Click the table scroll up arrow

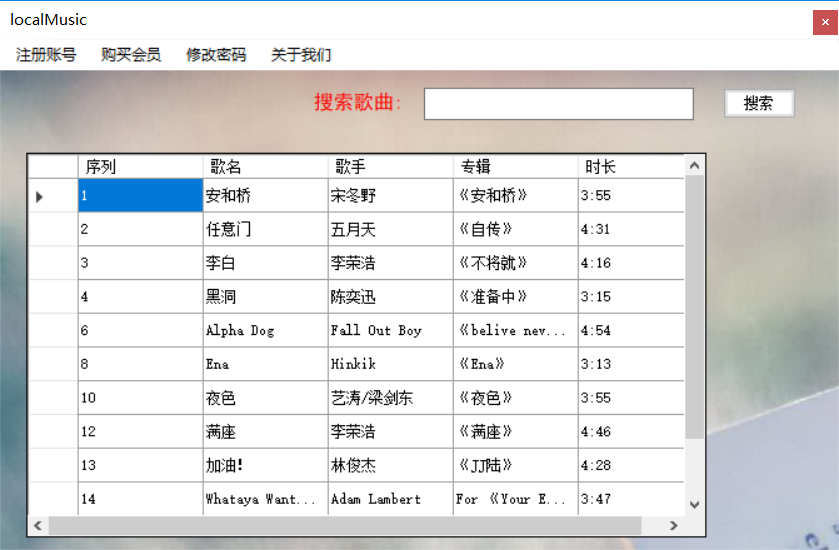695,166
